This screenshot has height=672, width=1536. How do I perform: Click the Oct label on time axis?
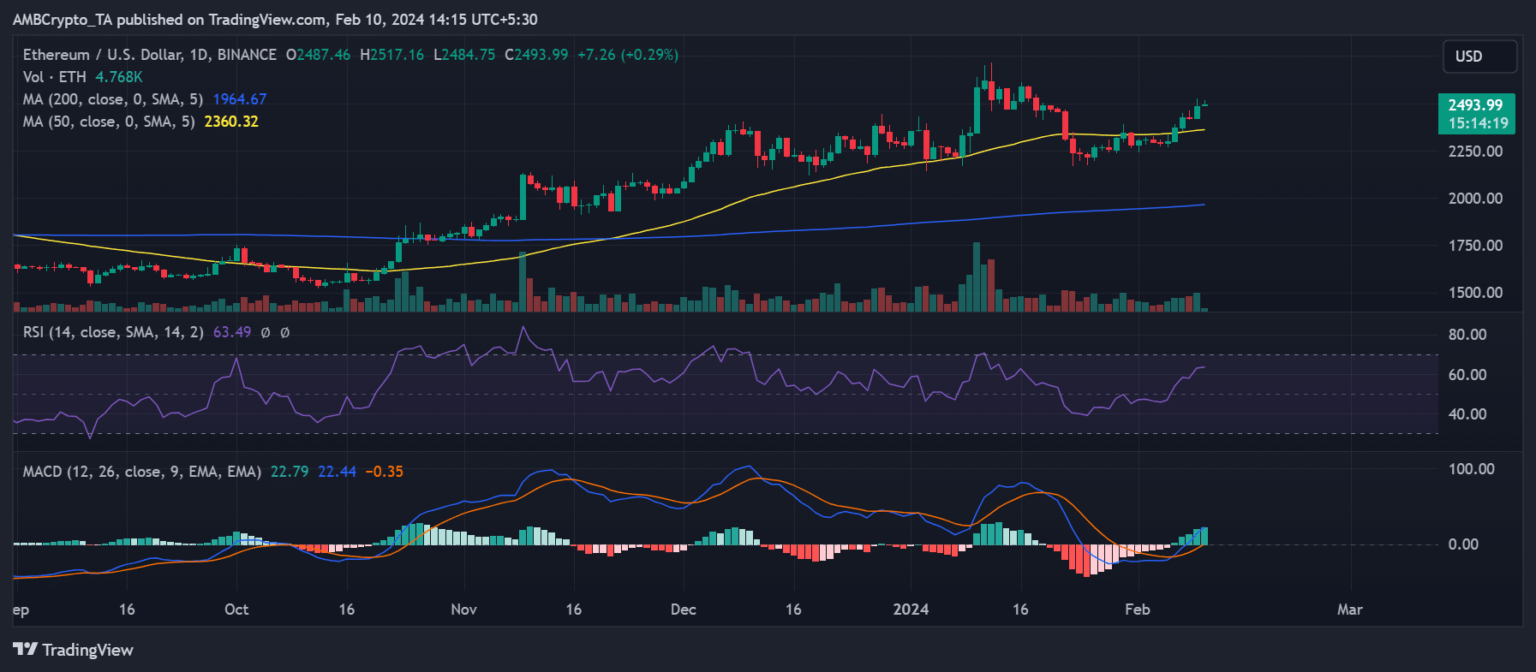236,609
